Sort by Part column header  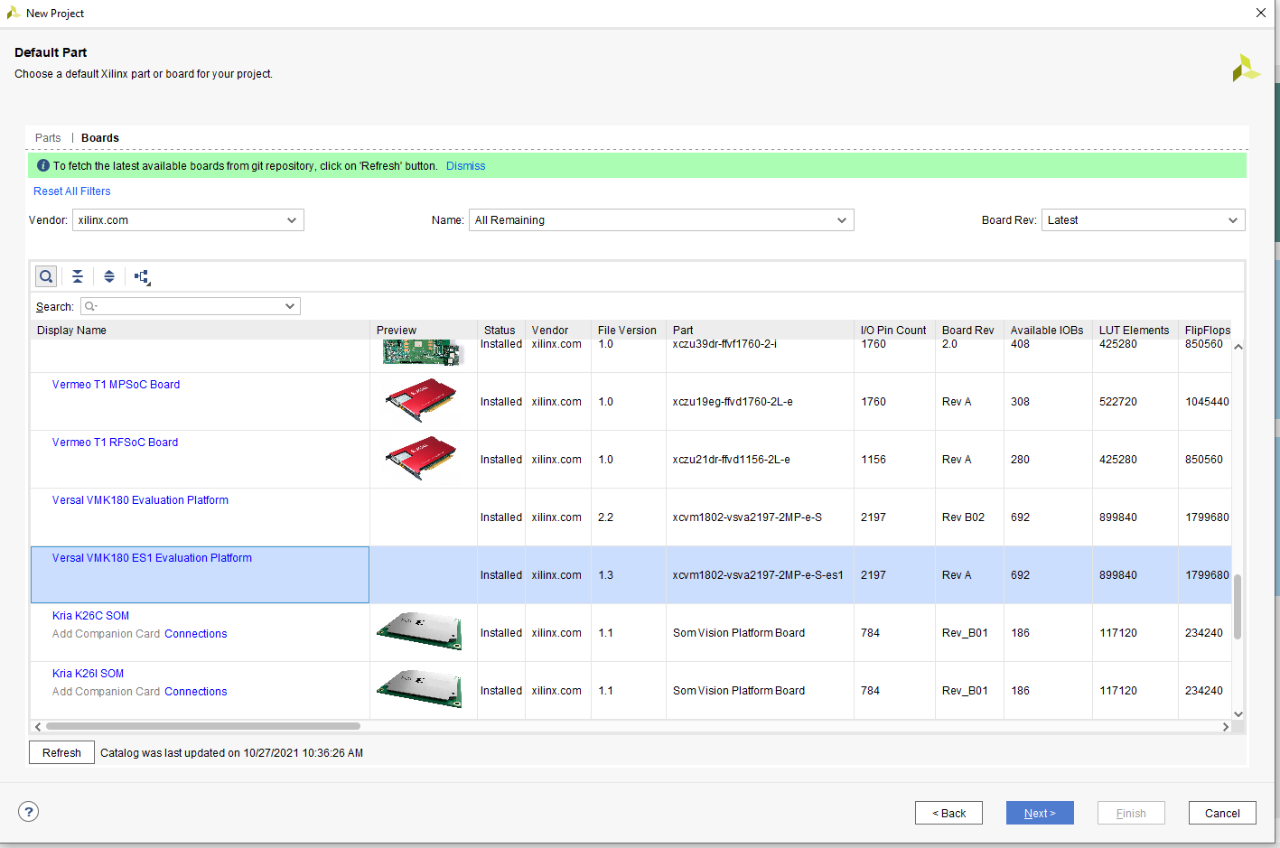(760, 330)
